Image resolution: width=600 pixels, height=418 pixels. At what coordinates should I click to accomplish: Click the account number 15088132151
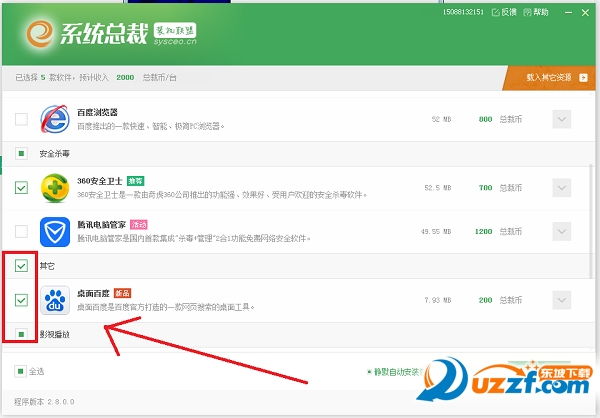pyautogui.click(x=463, y=12)
